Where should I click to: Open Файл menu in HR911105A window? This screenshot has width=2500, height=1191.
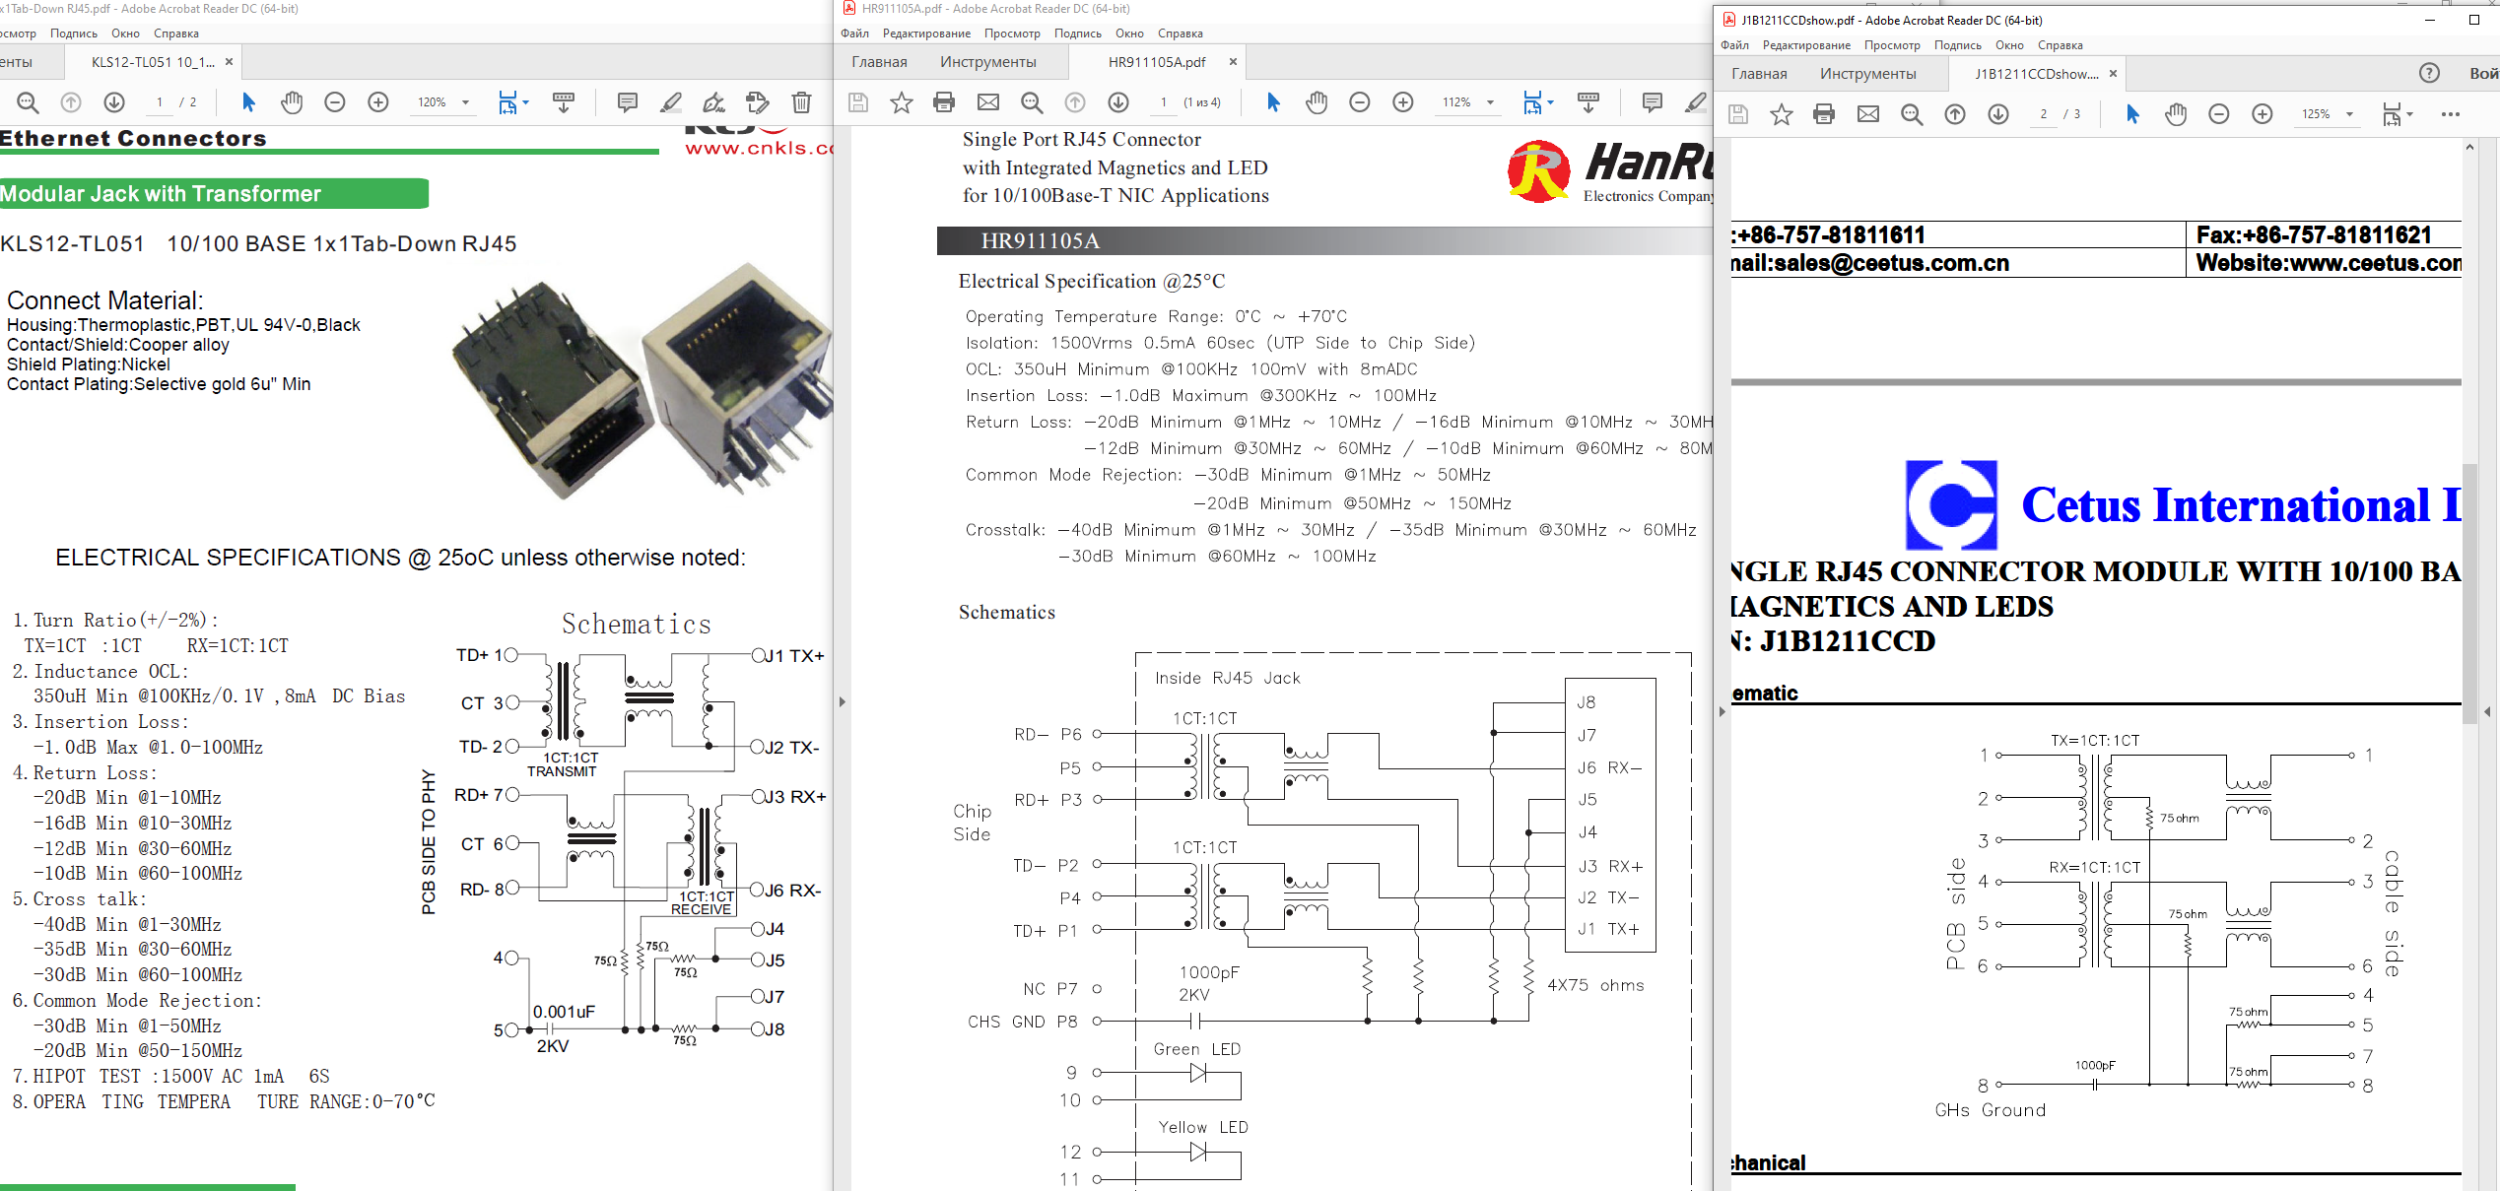[x=854, y=33]
